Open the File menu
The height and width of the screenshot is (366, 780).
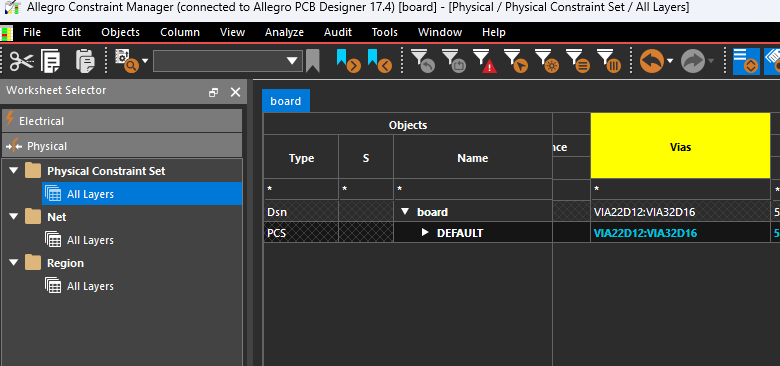(32, 32)
